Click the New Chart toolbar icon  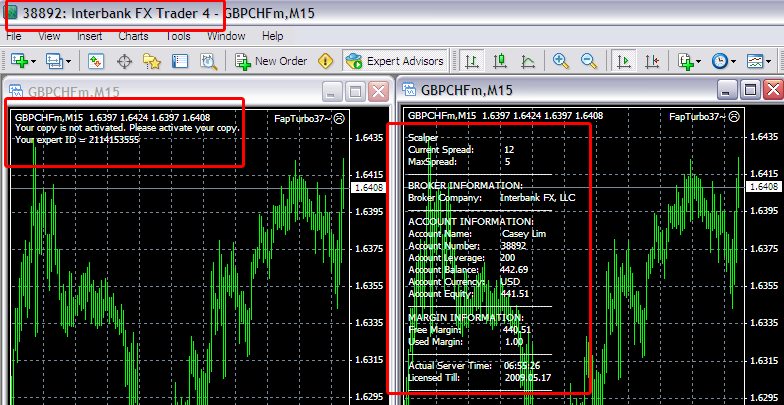[x=18, y=61]
